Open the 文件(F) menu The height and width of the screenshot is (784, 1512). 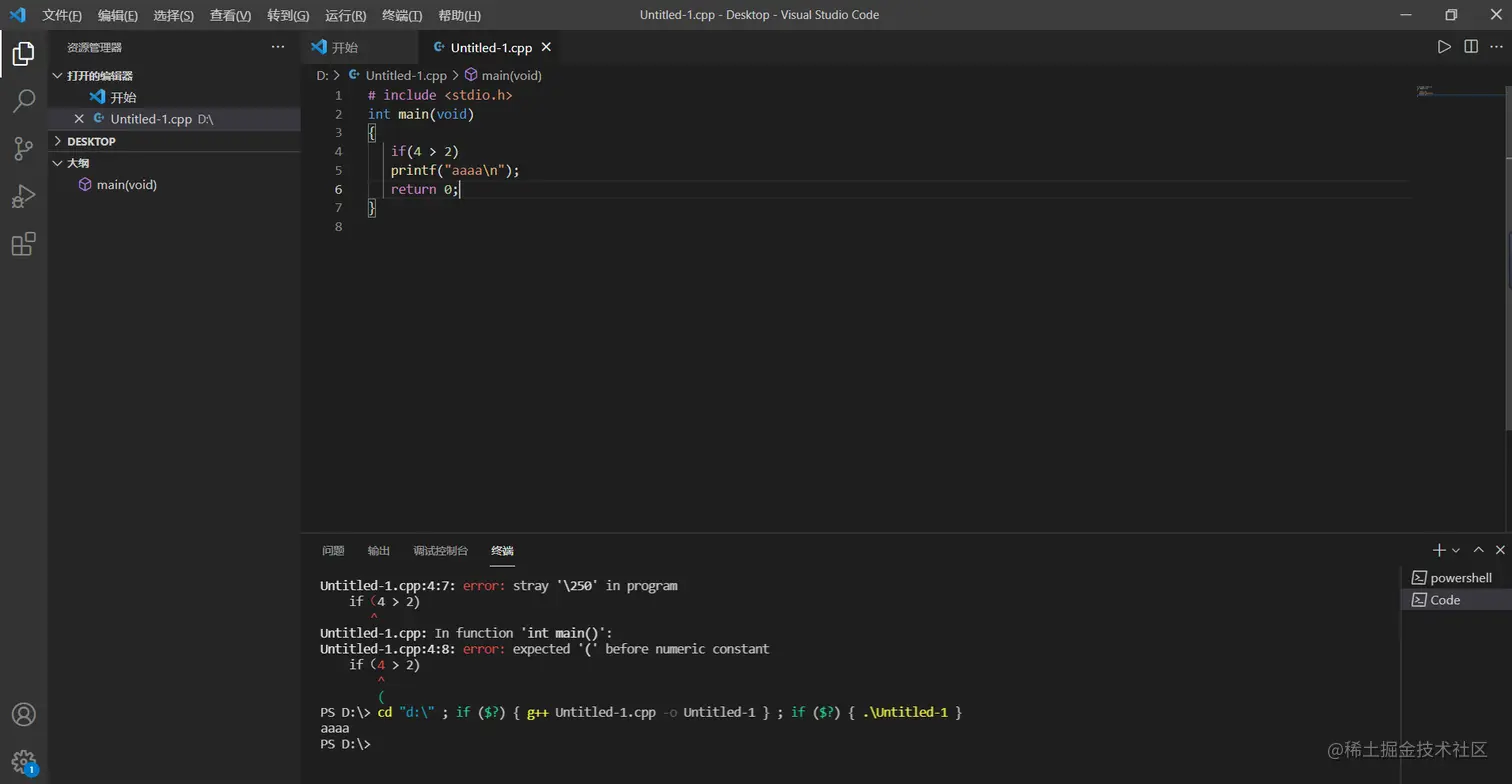click(62, 15)
